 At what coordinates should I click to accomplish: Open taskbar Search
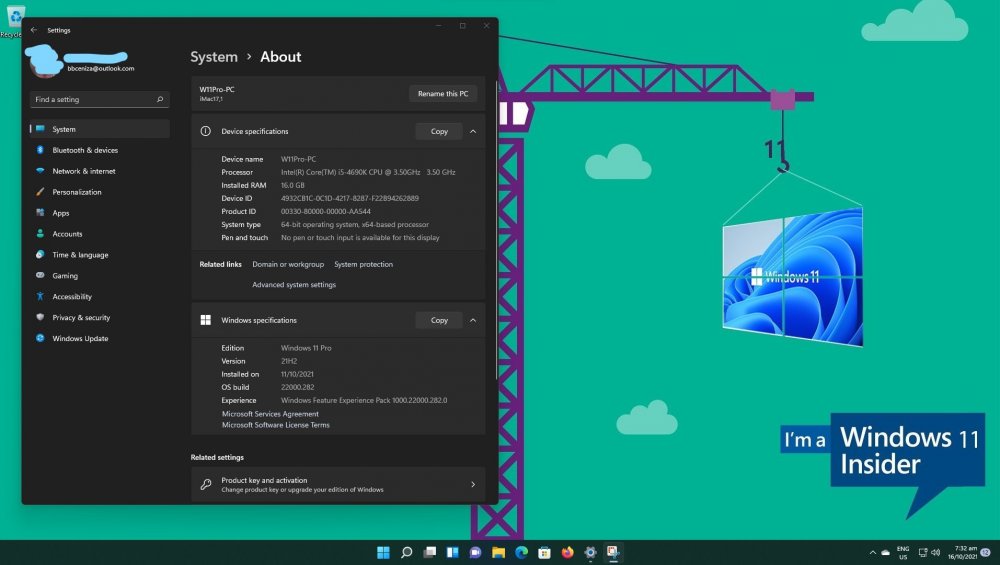click(x=406, y=552)
